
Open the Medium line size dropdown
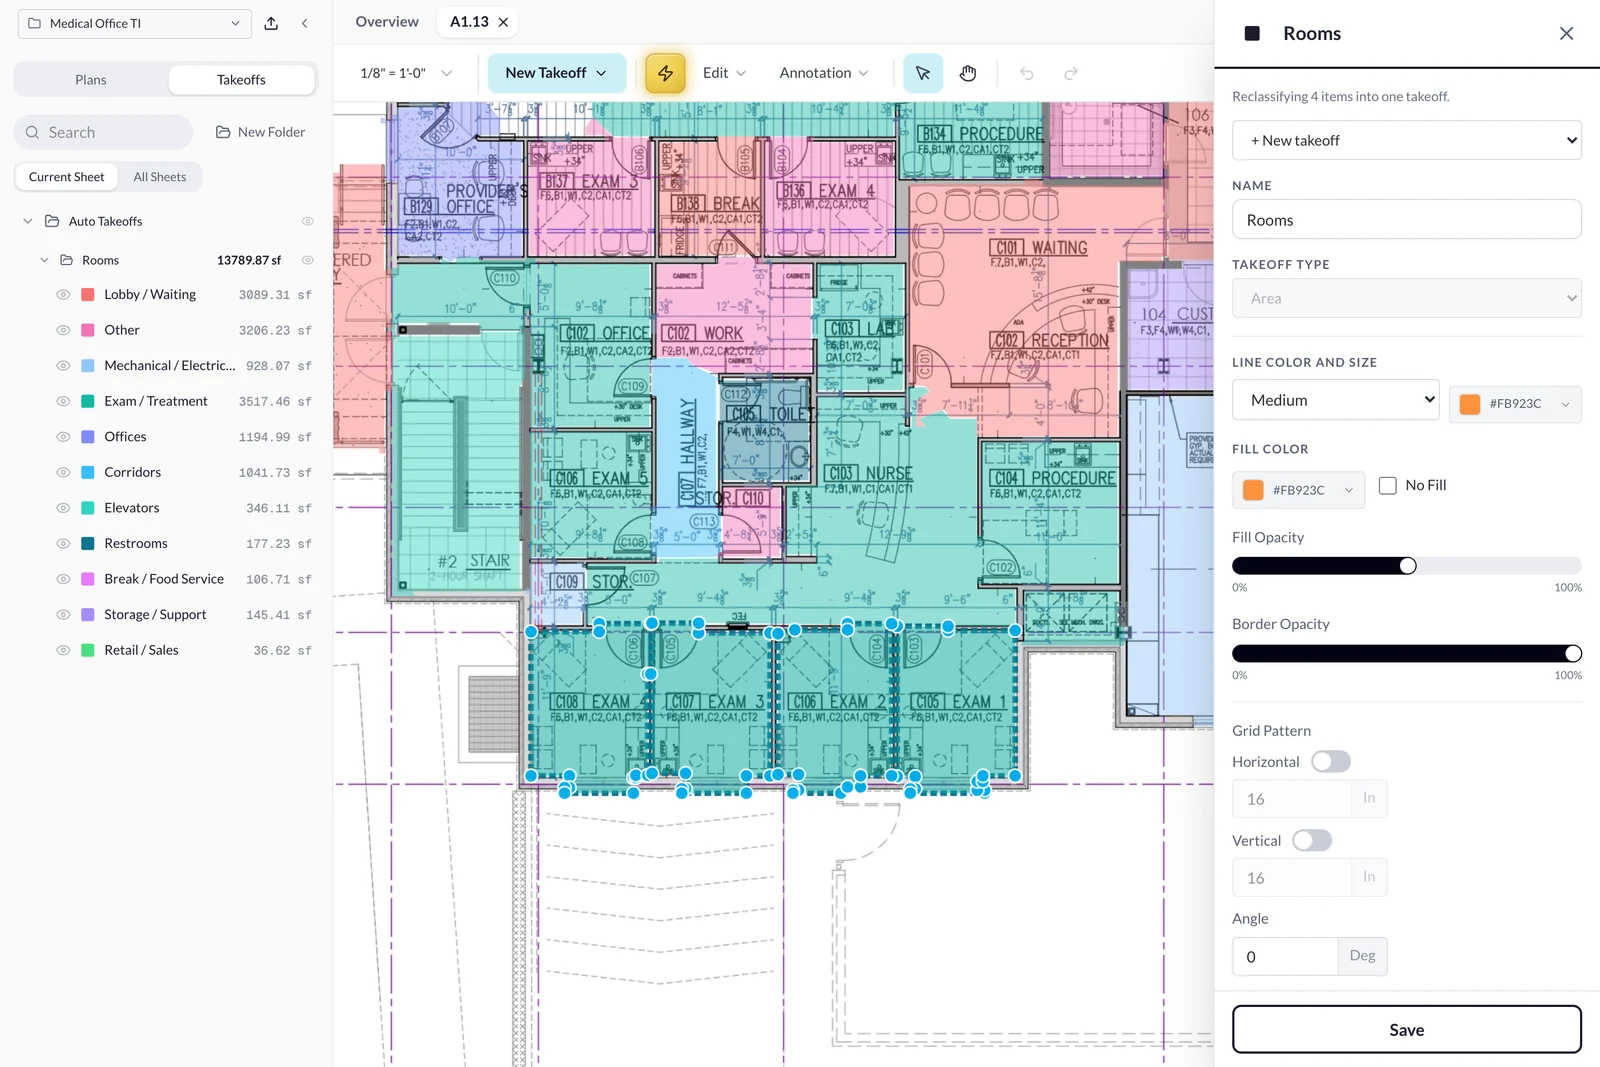pos(1335,400)
